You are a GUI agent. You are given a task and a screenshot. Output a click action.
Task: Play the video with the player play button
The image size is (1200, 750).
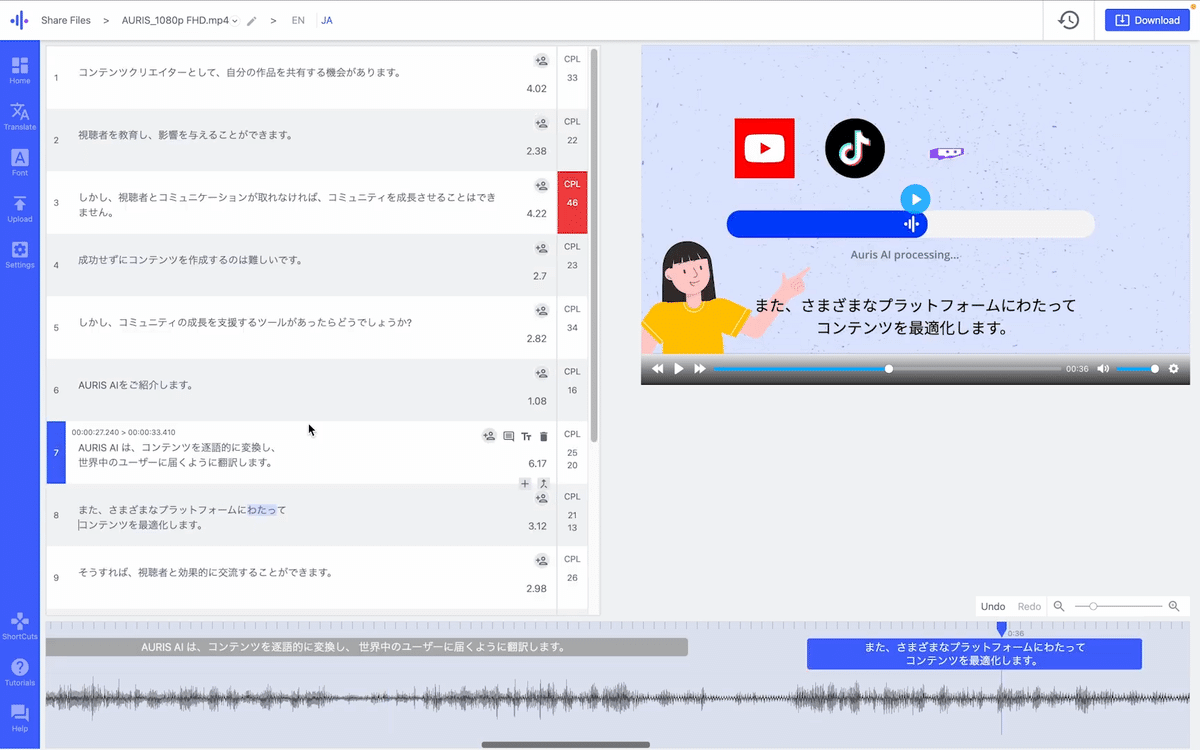(678, 369)
